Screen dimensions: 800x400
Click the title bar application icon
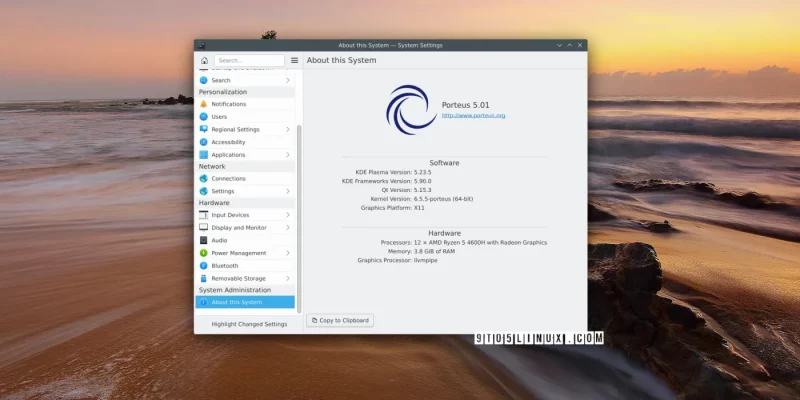(202, 45)
